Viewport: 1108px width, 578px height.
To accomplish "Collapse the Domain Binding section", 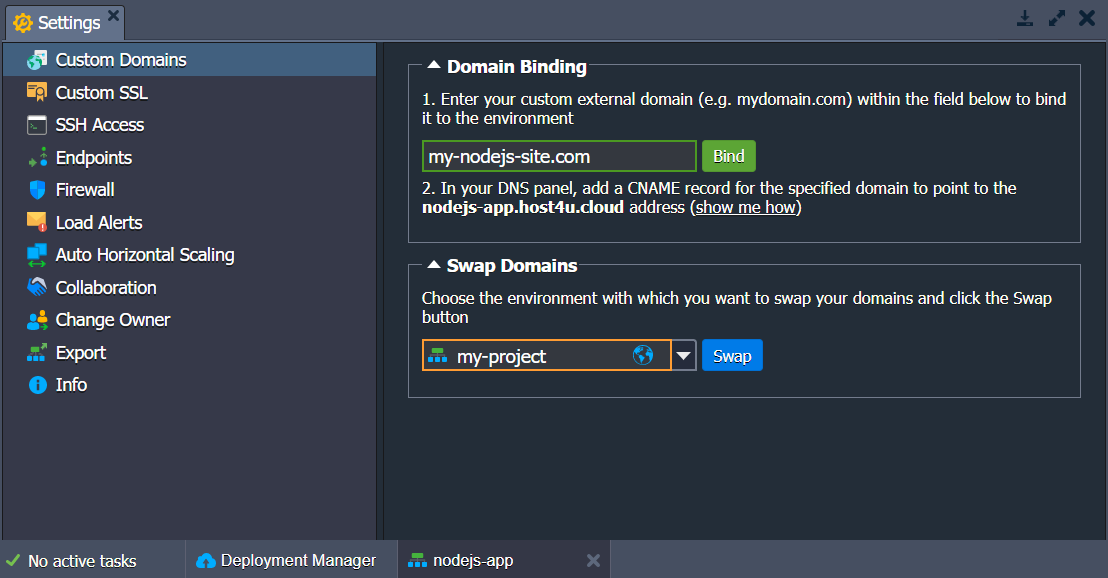I will (432, 66).
